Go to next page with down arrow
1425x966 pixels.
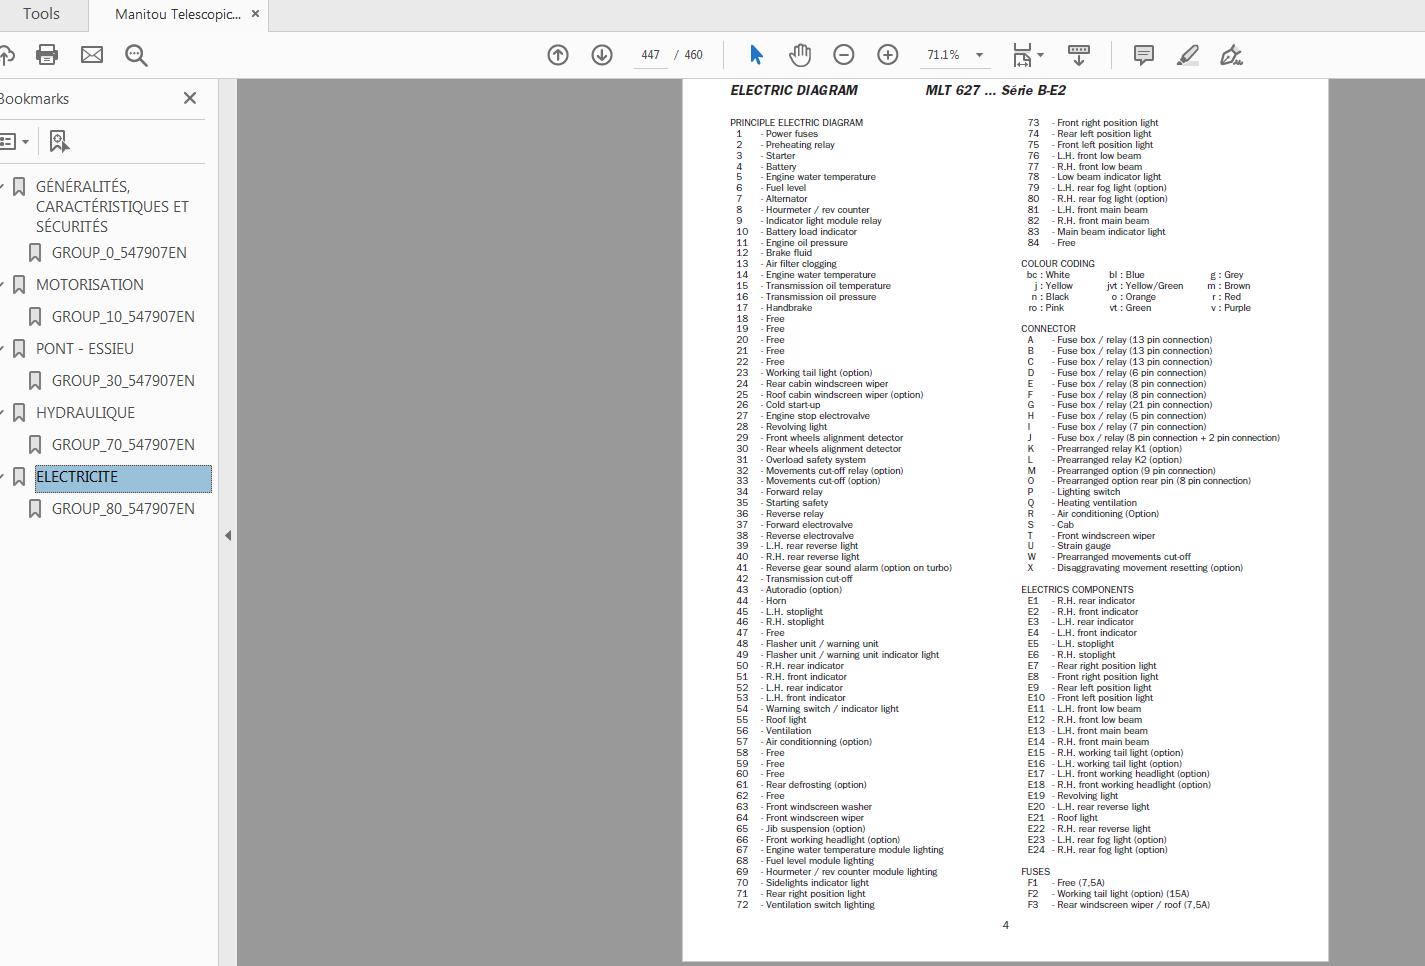coord(601,55)
